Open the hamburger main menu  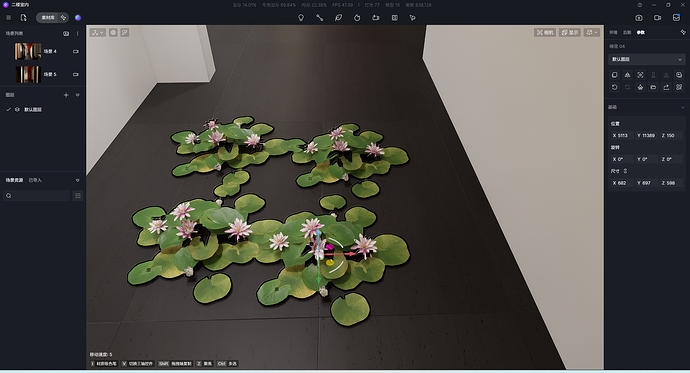[8, 18]
